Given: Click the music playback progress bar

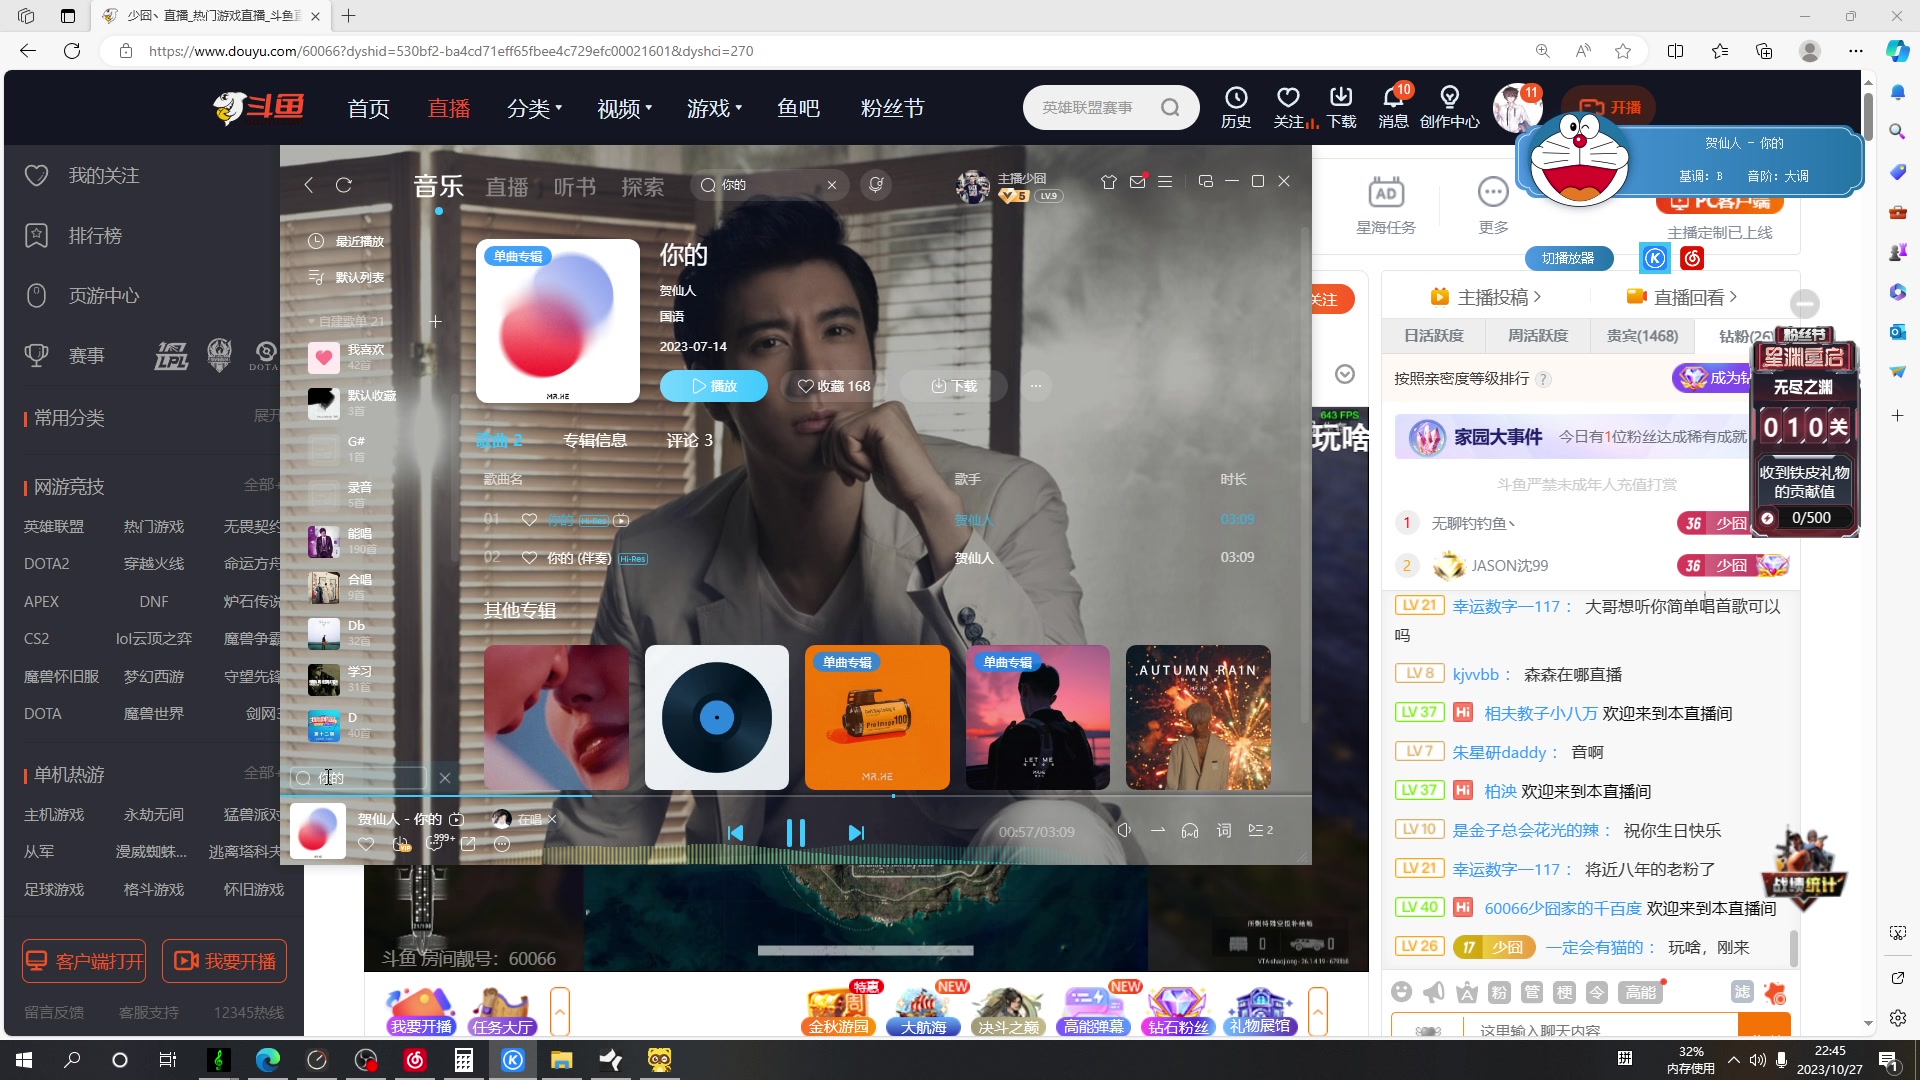Looking at the screenshot, I should pyautogui.click(x=796, y=796).
